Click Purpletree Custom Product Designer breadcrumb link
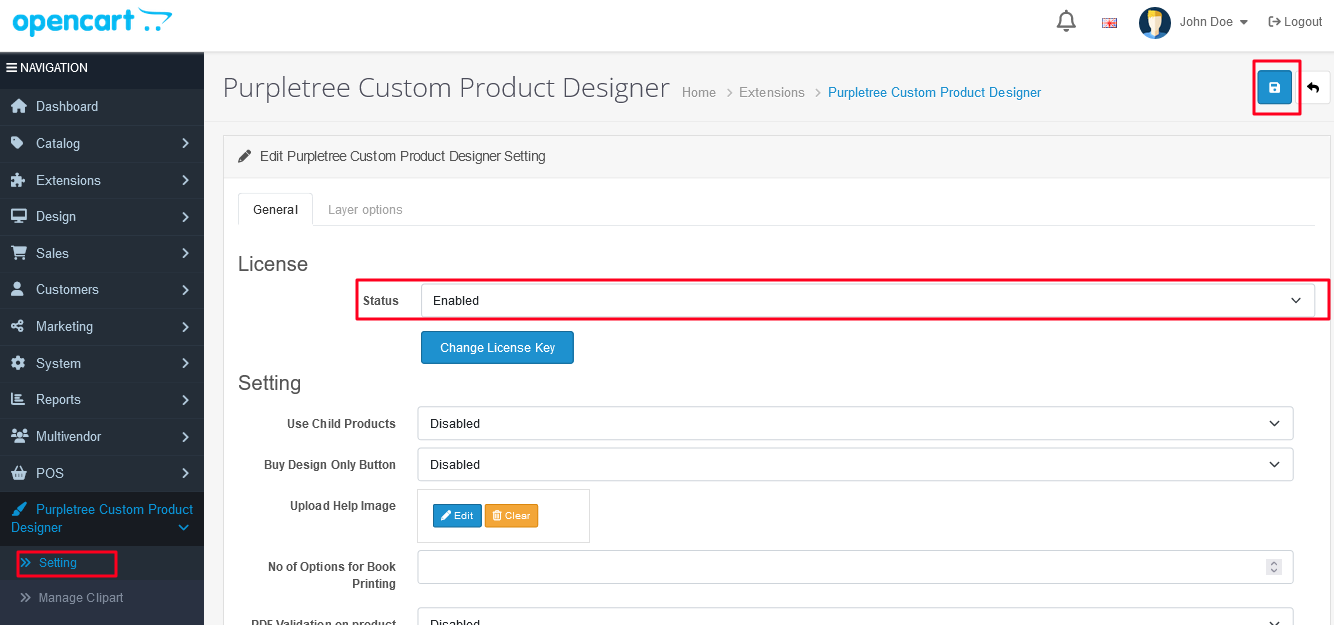1334x625 pixels. point(935,92)
